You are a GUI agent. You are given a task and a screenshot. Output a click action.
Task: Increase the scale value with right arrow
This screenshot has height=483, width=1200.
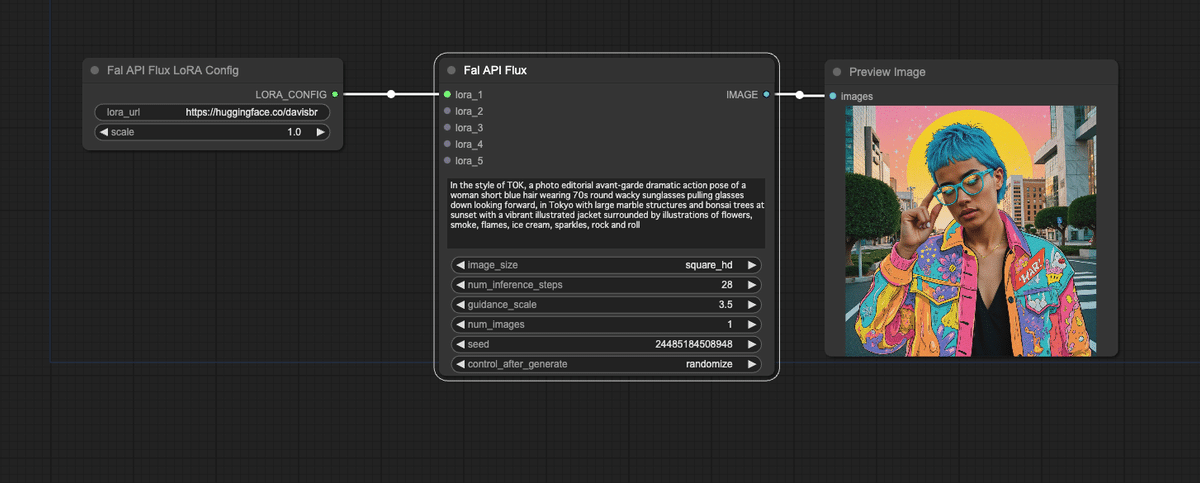[x=320, y=132]
